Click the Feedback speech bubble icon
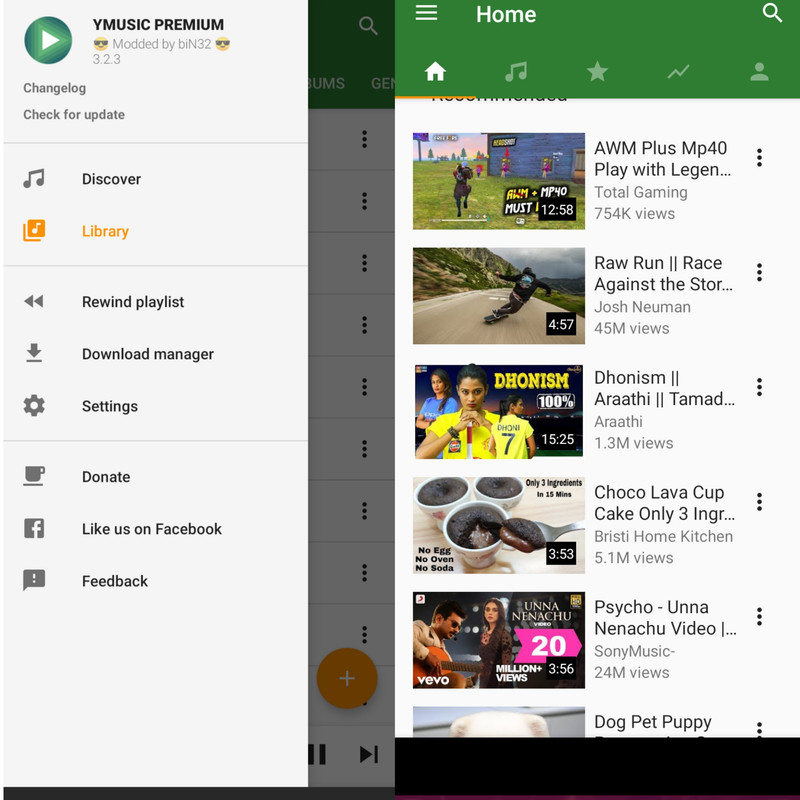This screenshot has width=800, height=800. 34,580
